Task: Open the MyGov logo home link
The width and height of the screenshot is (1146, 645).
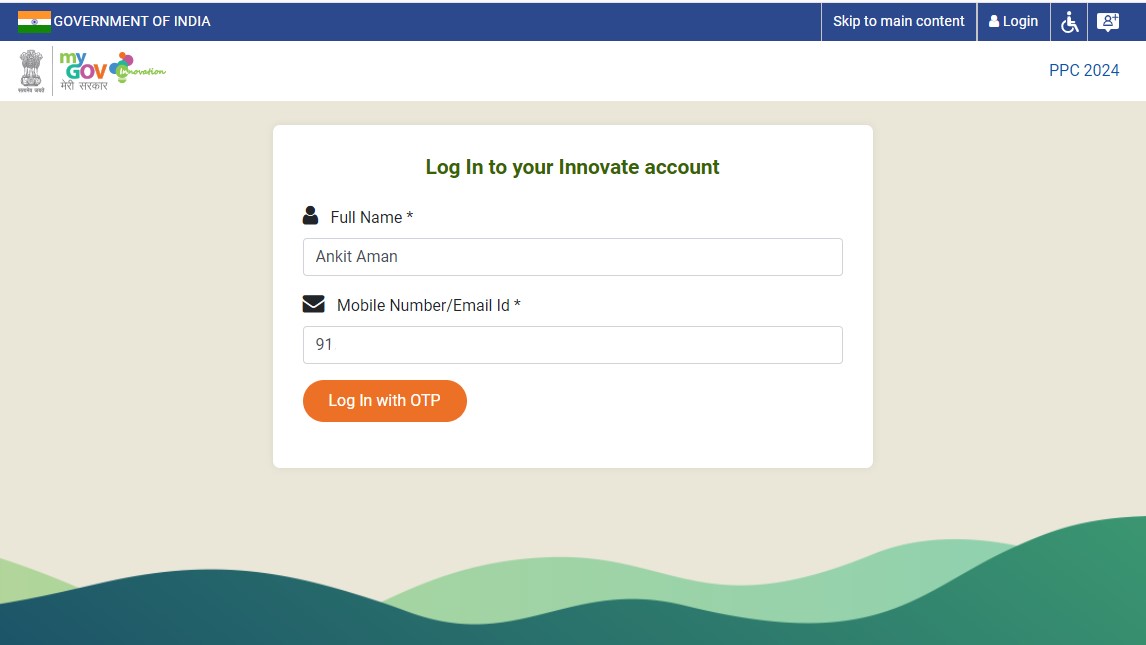Action: click(83, 66)
